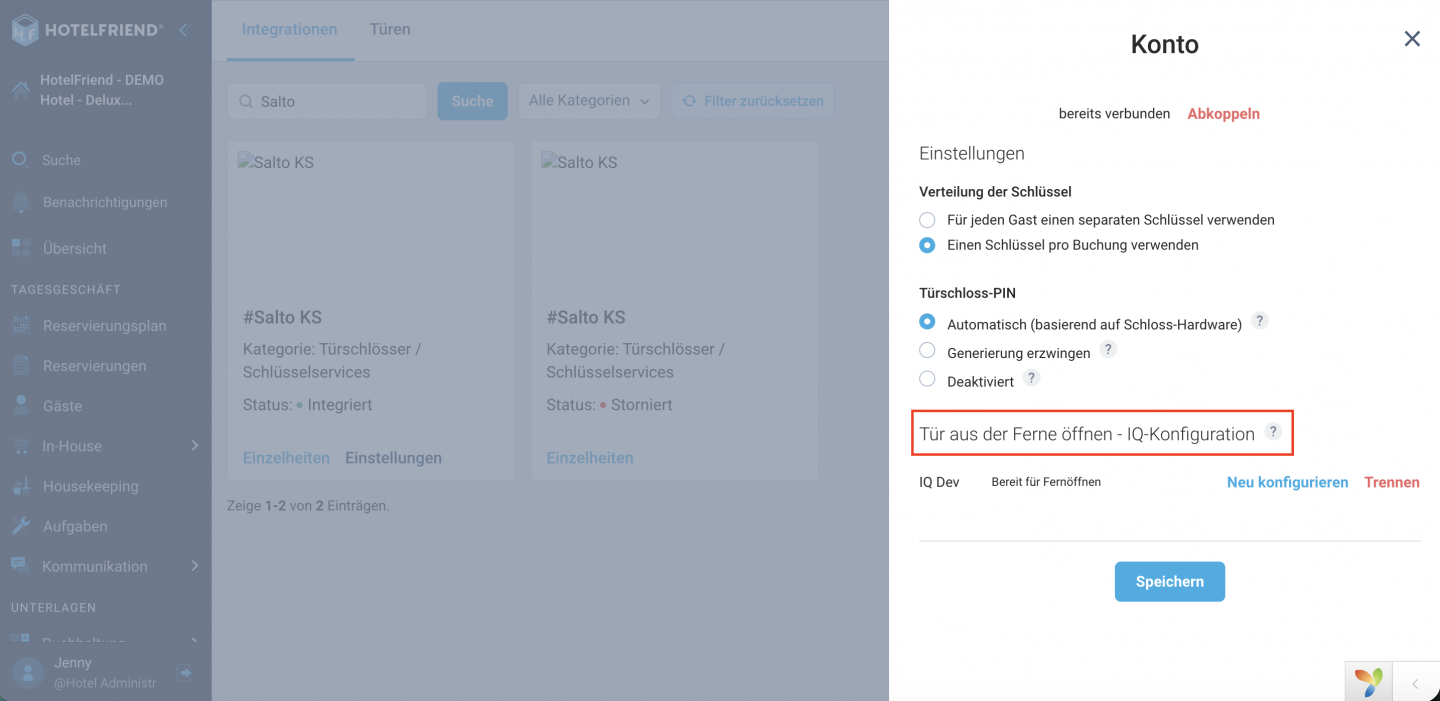Image resolution: width=1440 pixels, height=701 pixels.
Task: Switch to the Türen tab
Action: [390, 29]
